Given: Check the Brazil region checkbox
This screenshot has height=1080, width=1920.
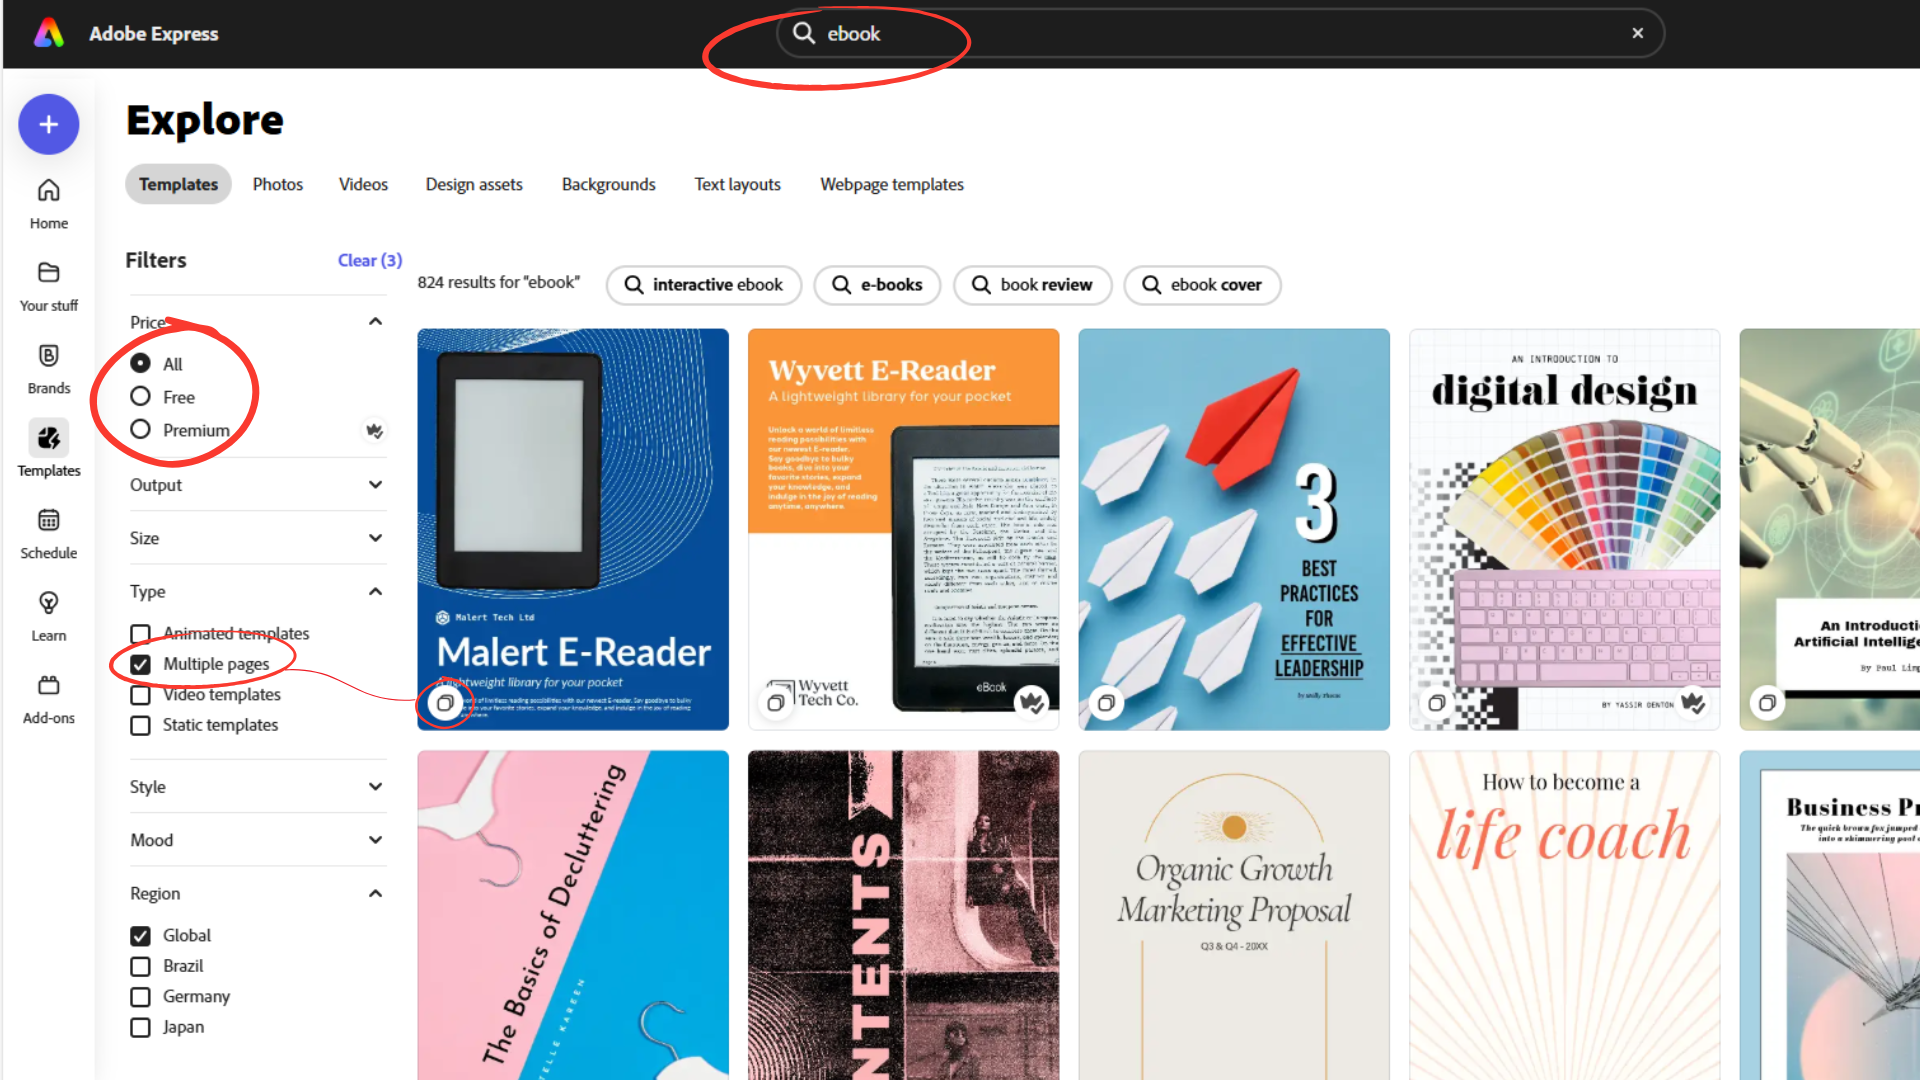Looking at the screenshot, I should (140, 966).
